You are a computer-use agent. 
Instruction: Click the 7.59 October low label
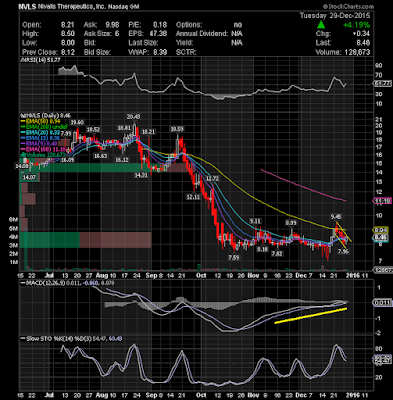click(x=233, y=257)
